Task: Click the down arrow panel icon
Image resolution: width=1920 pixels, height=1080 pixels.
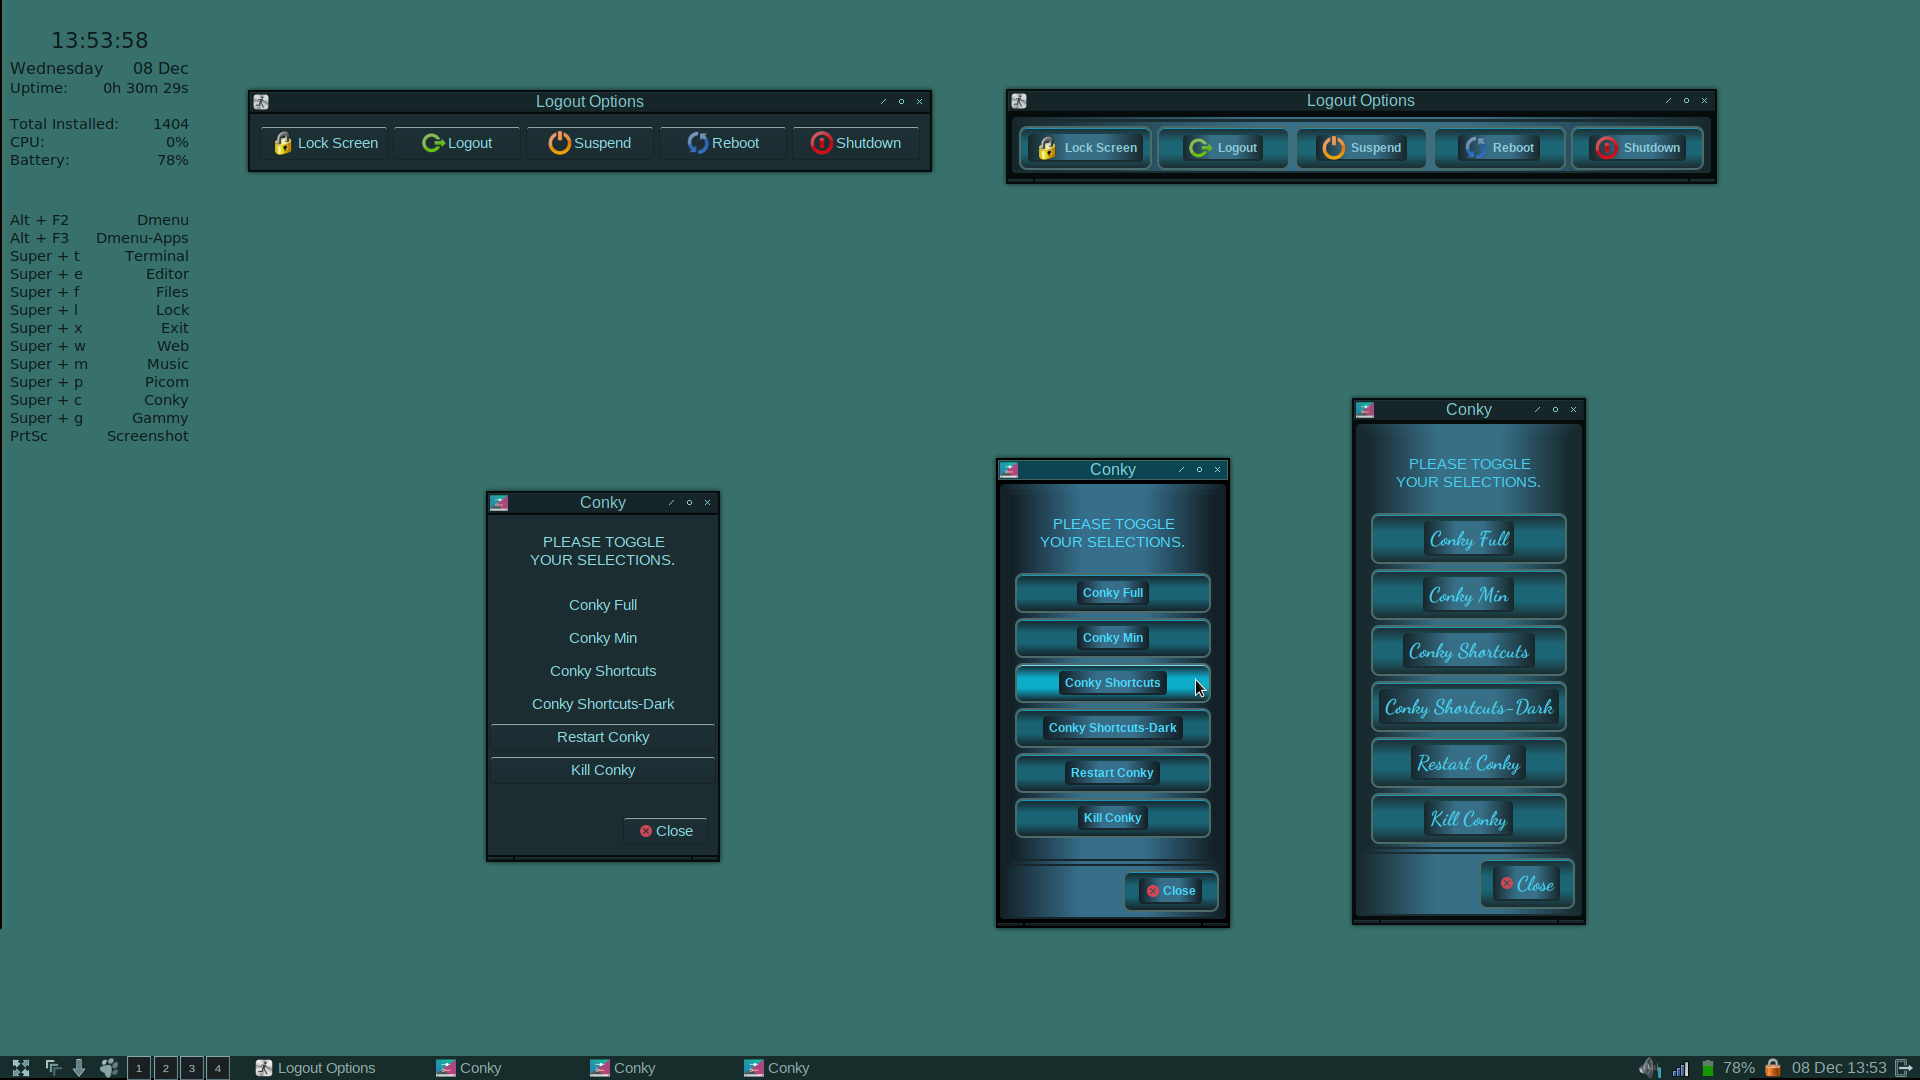Action: 79,1068
